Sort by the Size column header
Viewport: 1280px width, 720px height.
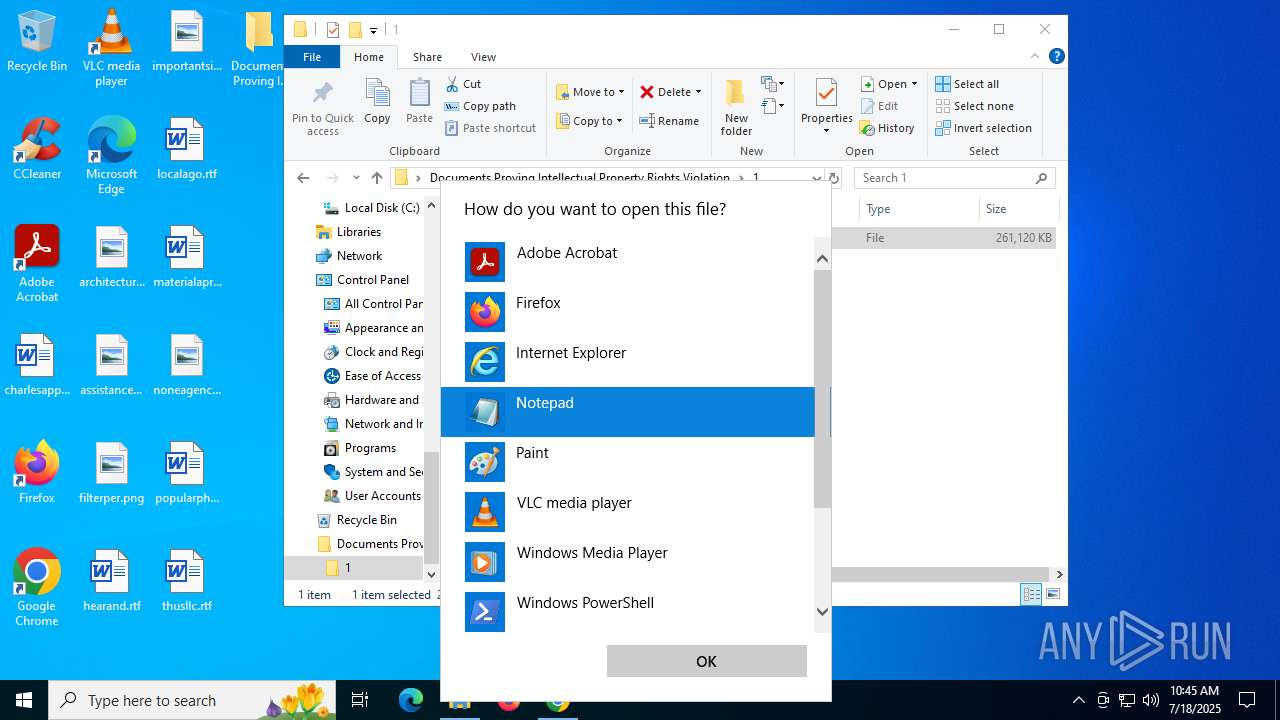coord(1018,209)
